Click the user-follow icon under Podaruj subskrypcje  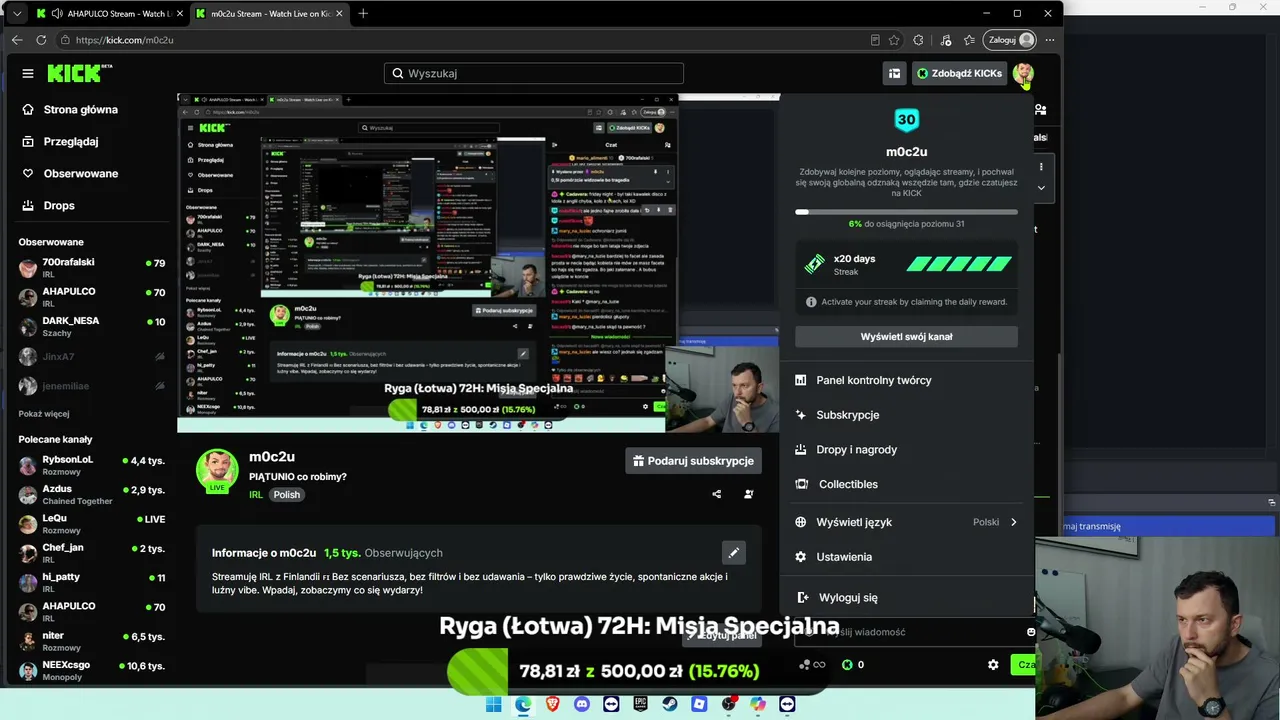748,494
